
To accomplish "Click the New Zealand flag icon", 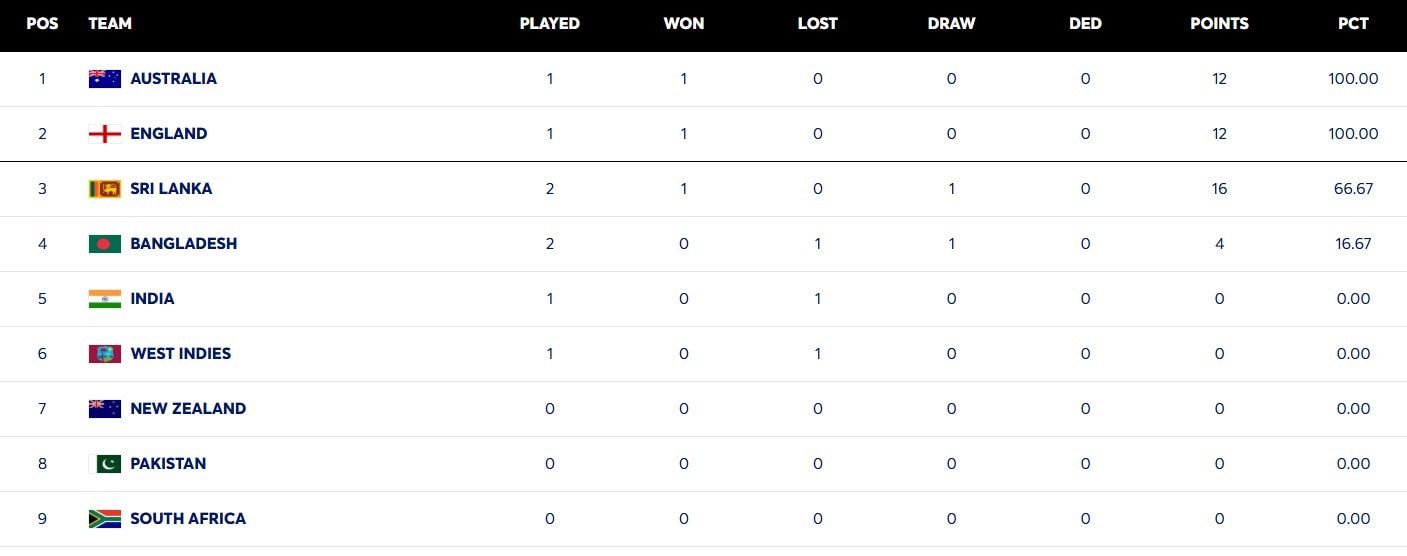I will pyautogui.click(x=105, y=409).
